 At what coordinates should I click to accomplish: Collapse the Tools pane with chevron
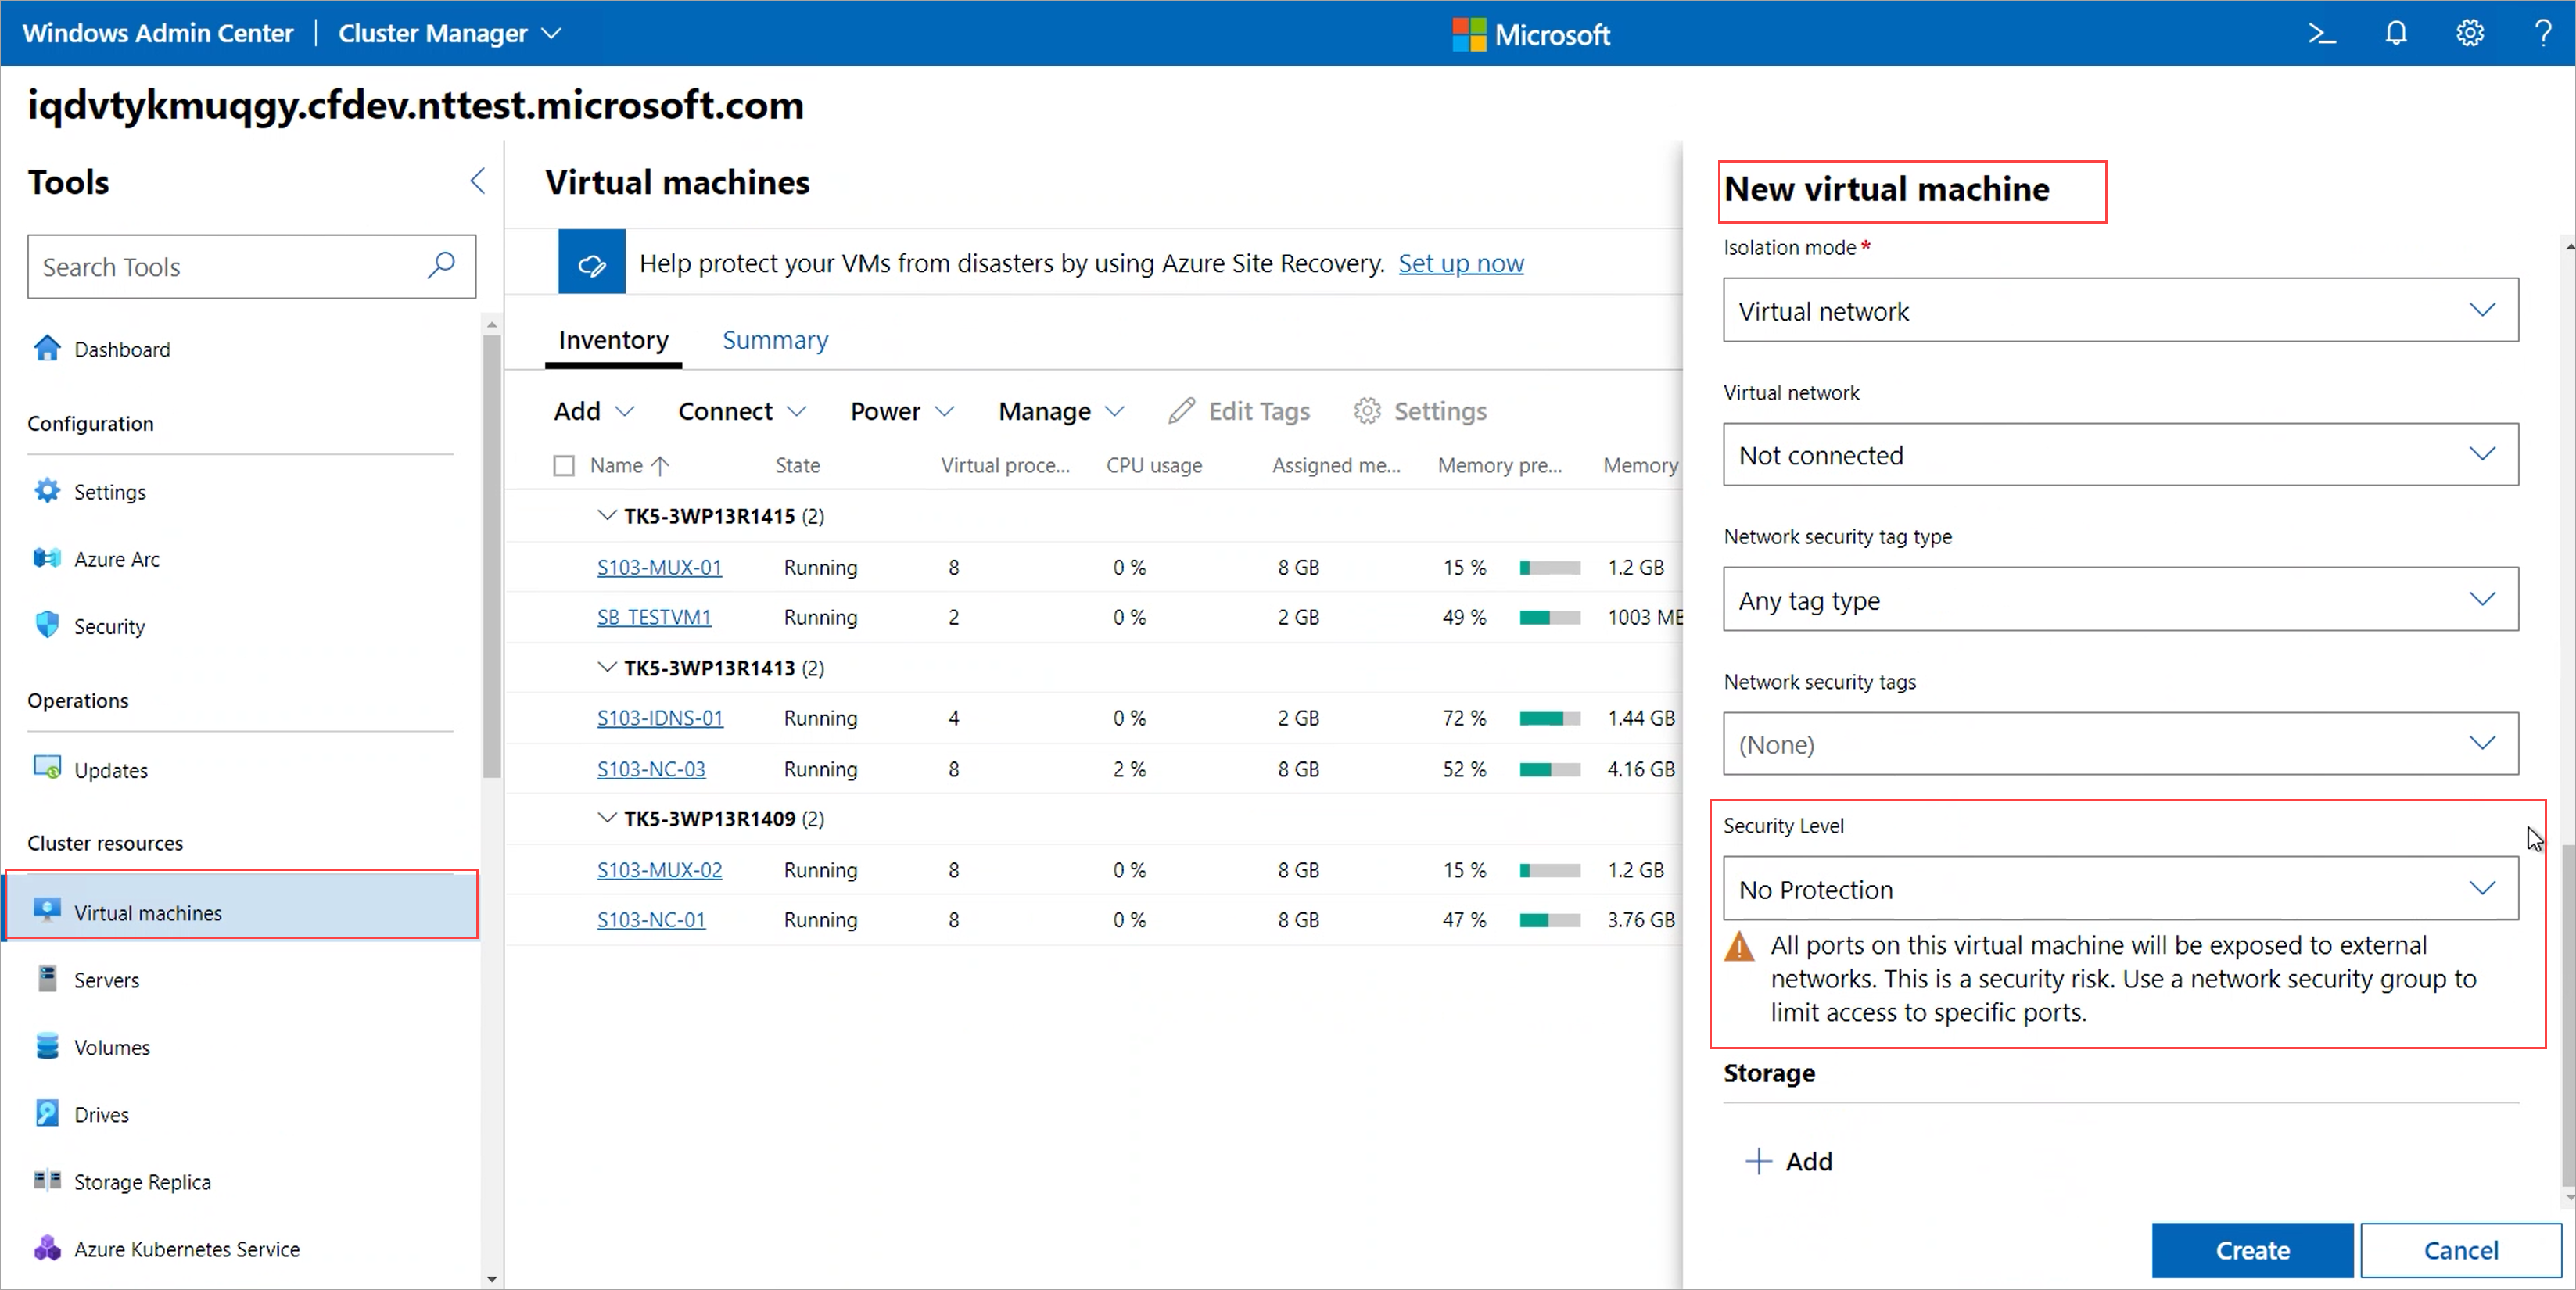[478, 181]
